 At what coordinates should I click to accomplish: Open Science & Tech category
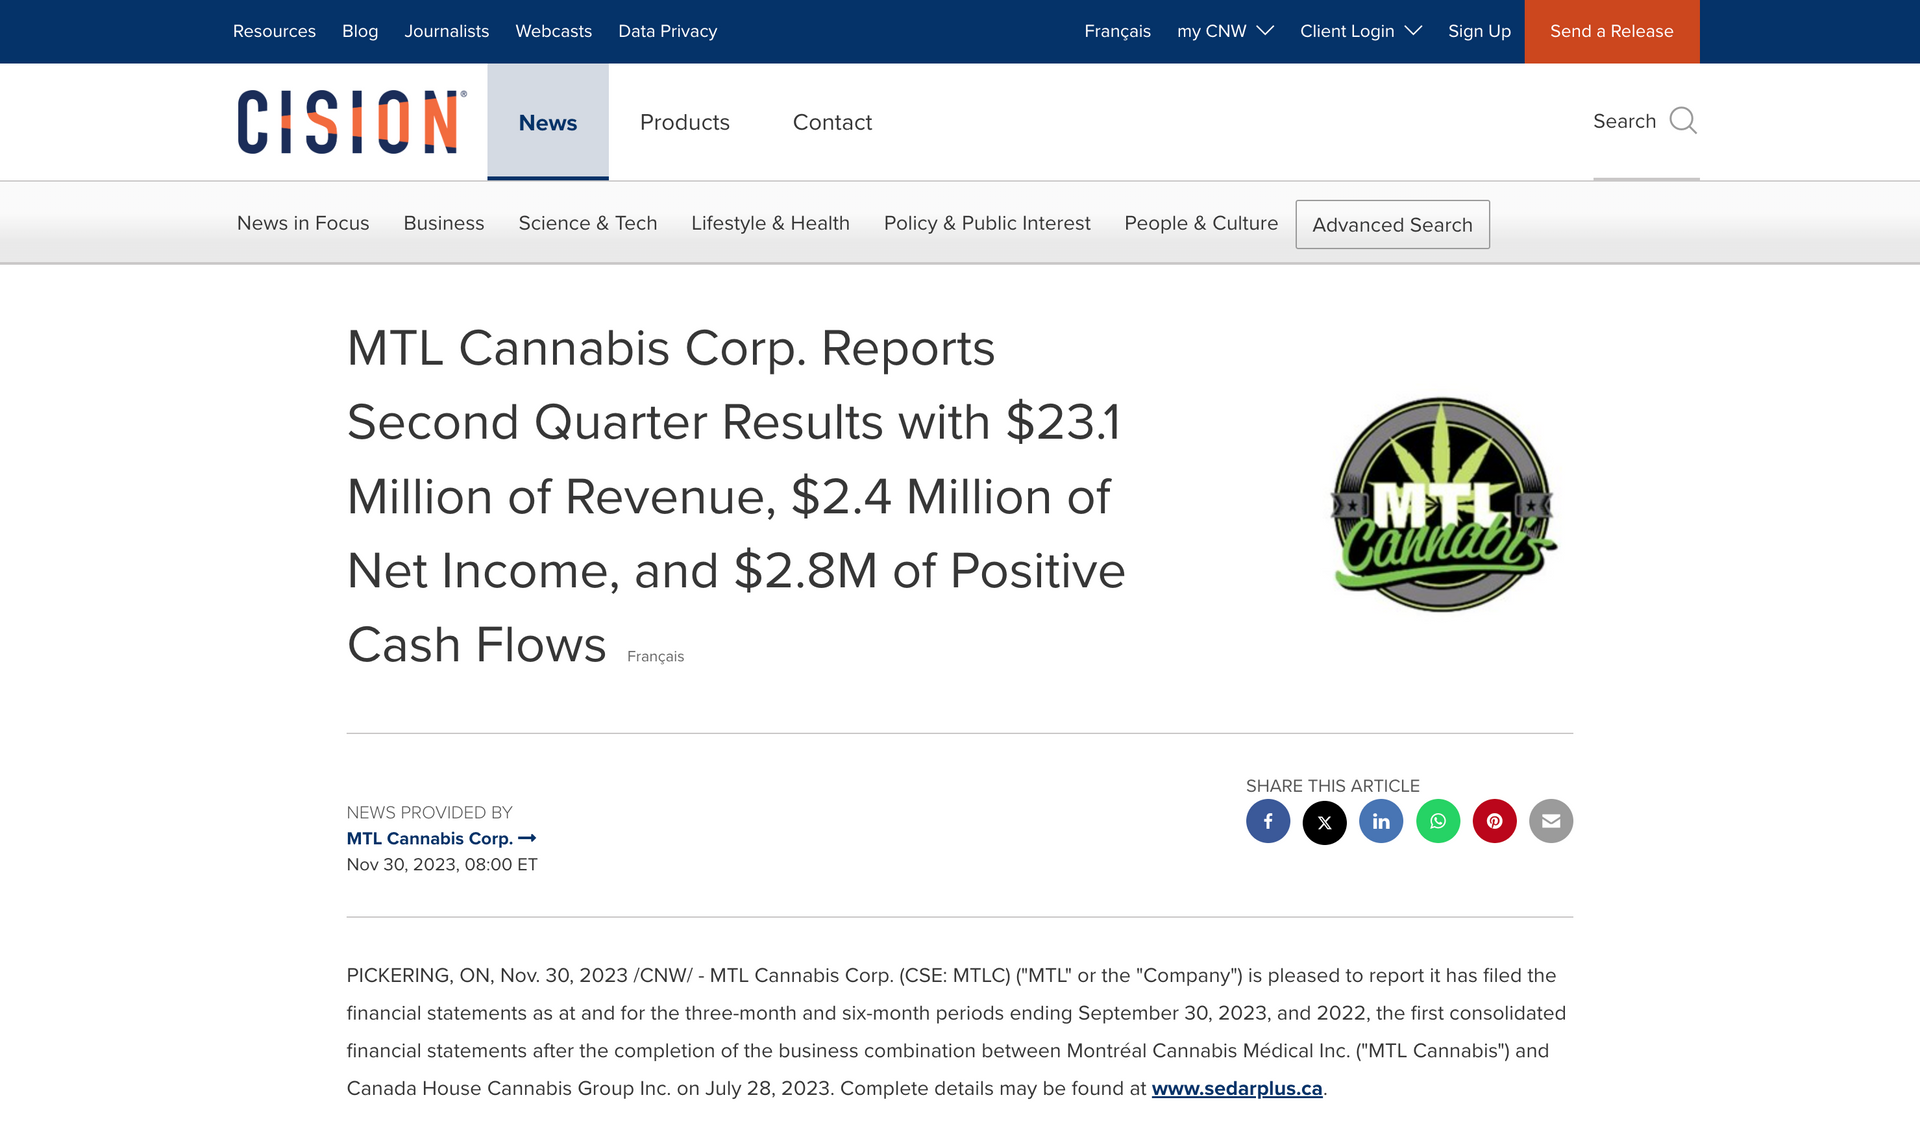[587, 223]
